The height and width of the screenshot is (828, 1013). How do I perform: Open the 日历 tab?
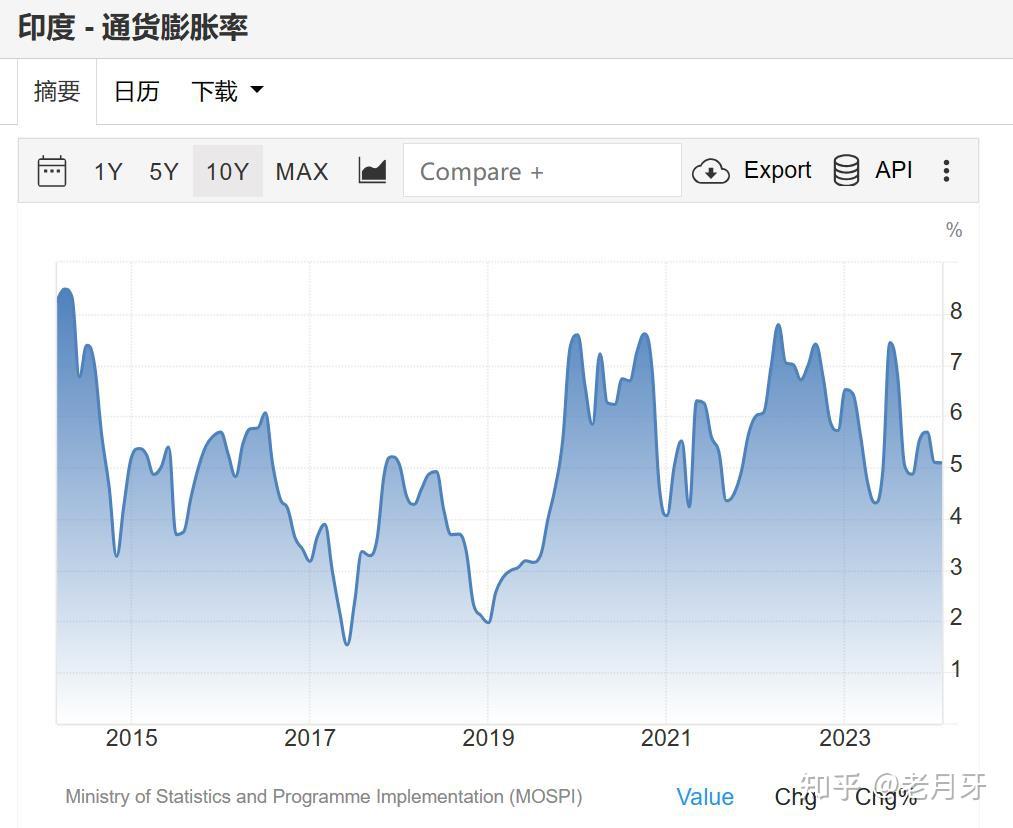coord(135,90)
